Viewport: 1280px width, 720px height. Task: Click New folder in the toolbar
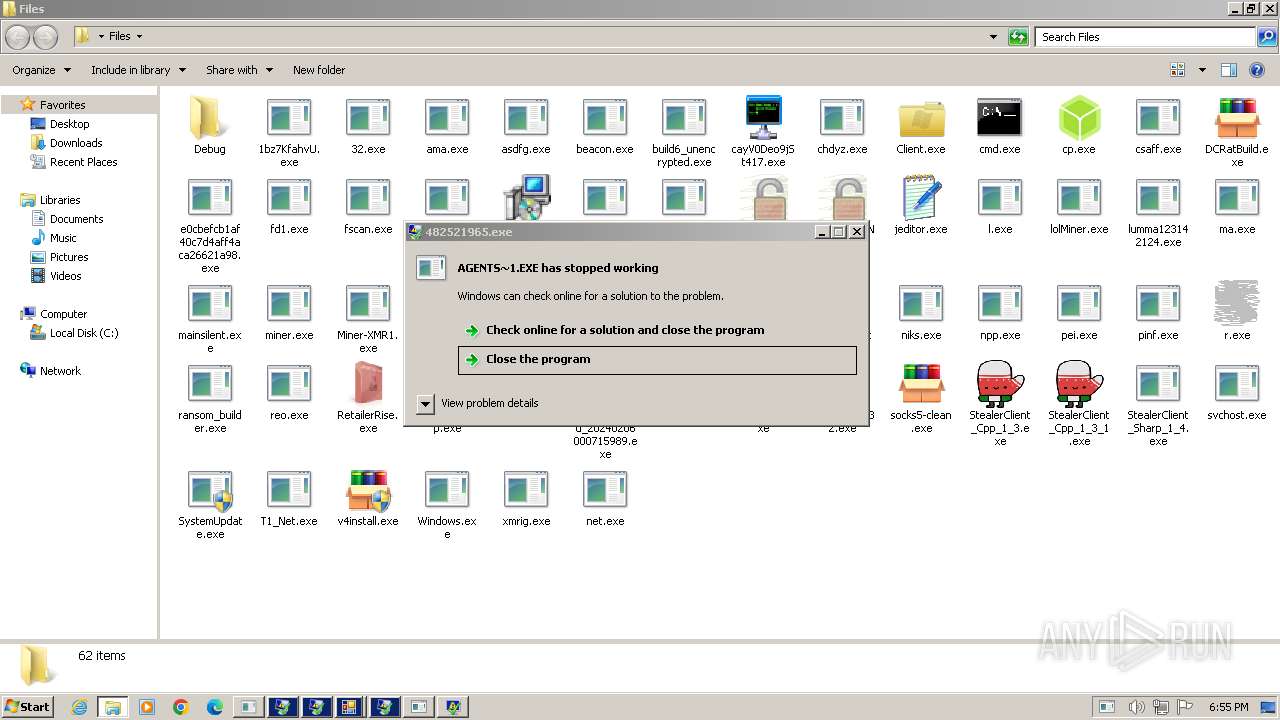319,70
